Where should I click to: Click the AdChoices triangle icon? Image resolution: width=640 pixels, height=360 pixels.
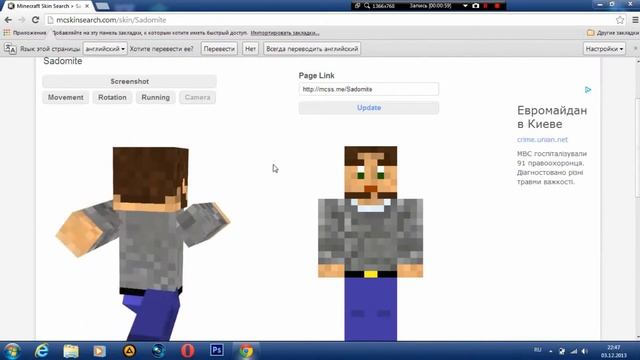point(588,90)
